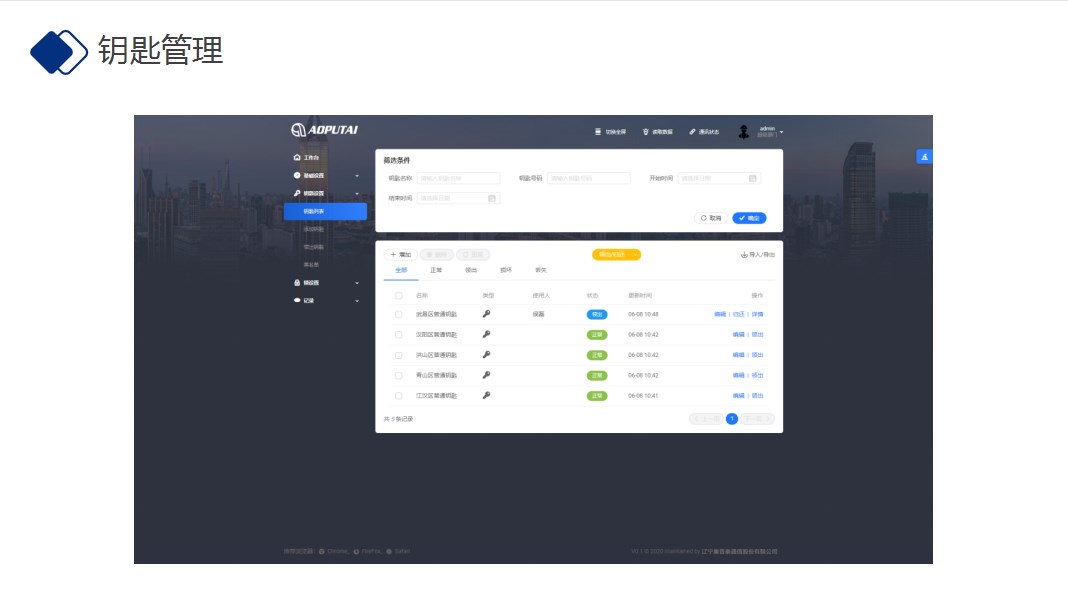
Task: Click update time 06-08 10:41
Action: (643, 396)
